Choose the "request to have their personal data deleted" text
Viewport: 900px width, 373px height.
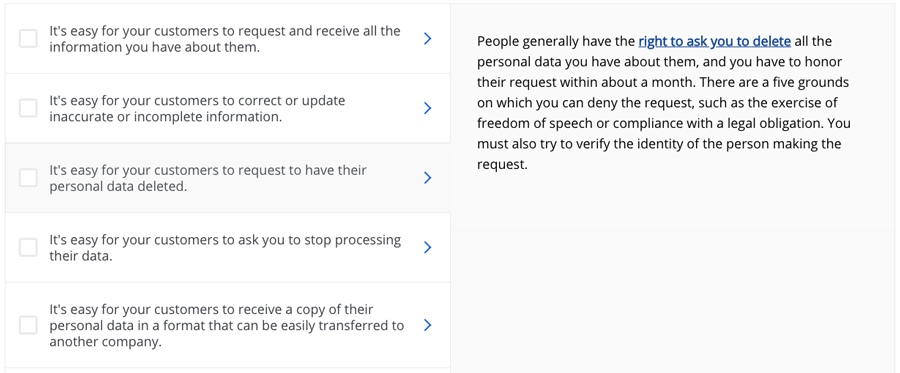click(x=208, y=178)
